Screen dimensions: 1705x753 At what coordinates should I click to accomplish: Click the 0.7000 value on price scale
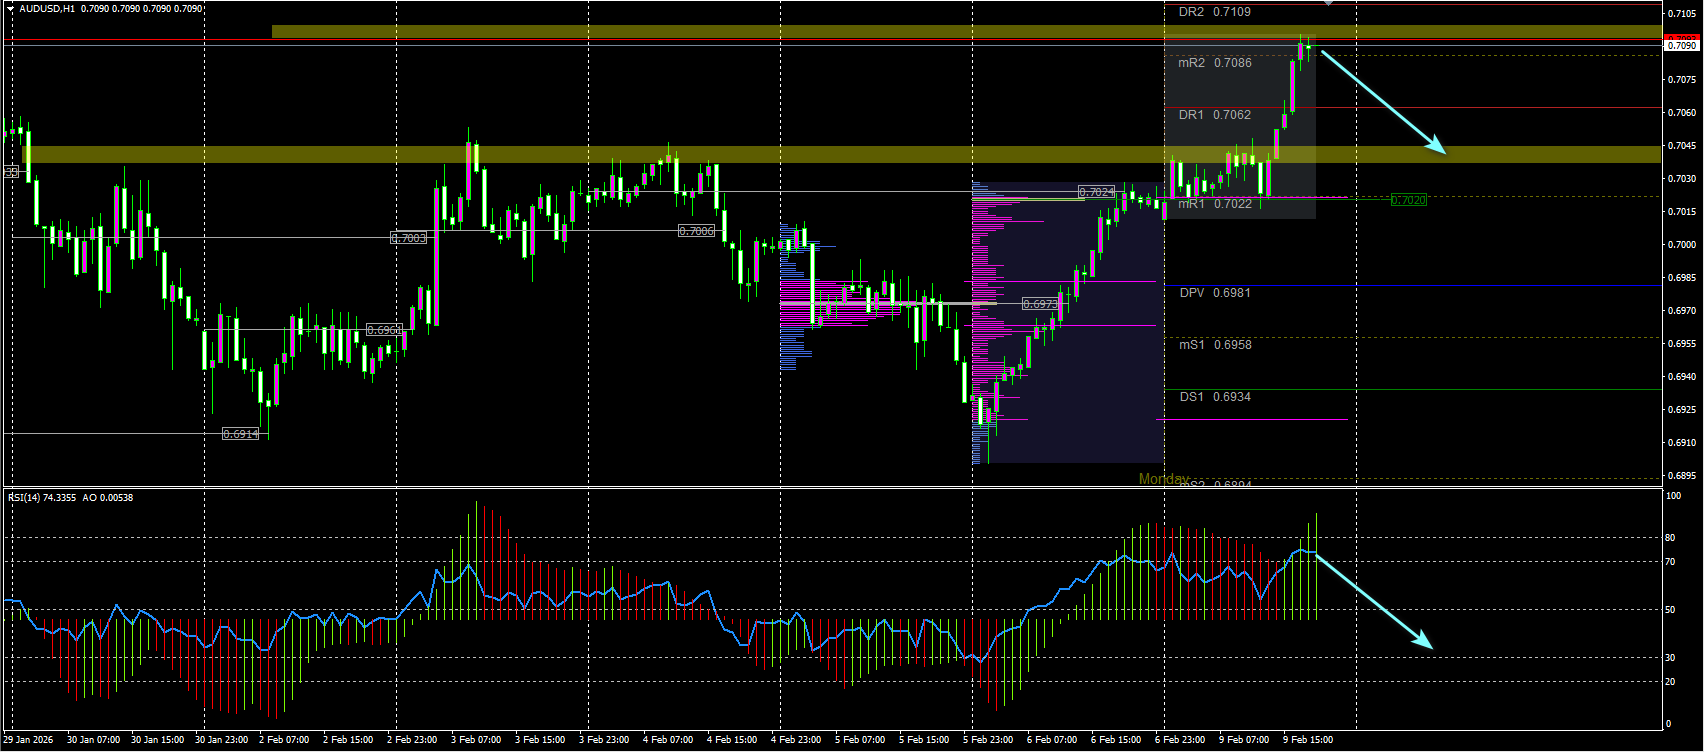(x=1681, y=245)
